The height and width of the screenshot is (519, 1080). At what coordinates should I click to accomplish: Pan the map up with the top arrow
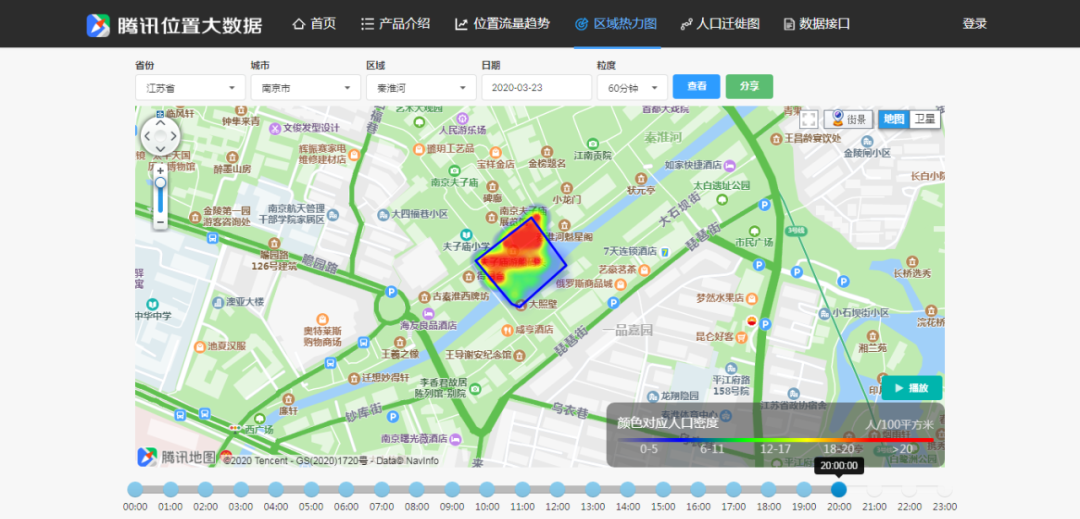(160, 123)
